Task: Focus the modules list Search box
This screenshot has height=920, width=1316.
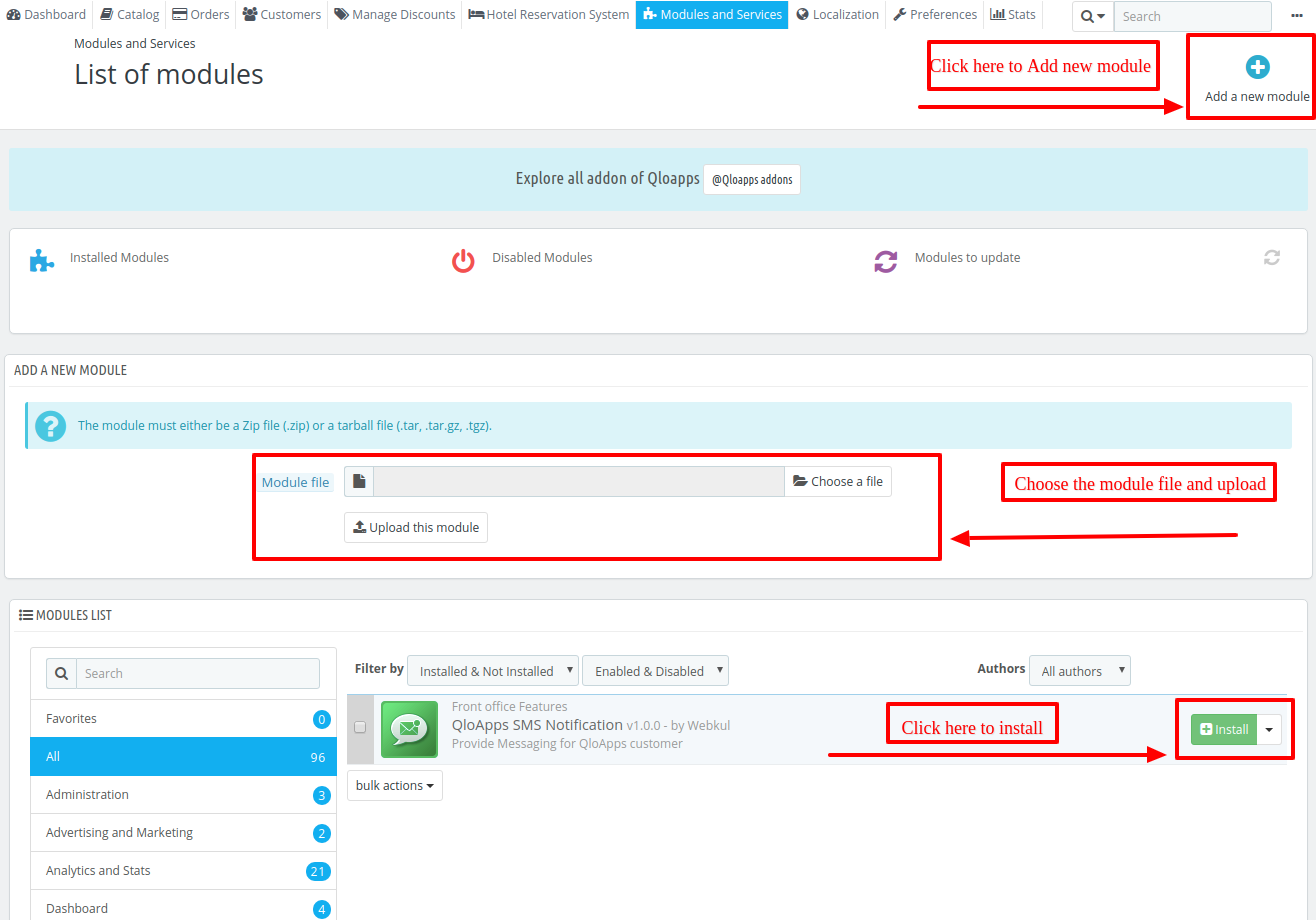Action: (198, 673)
